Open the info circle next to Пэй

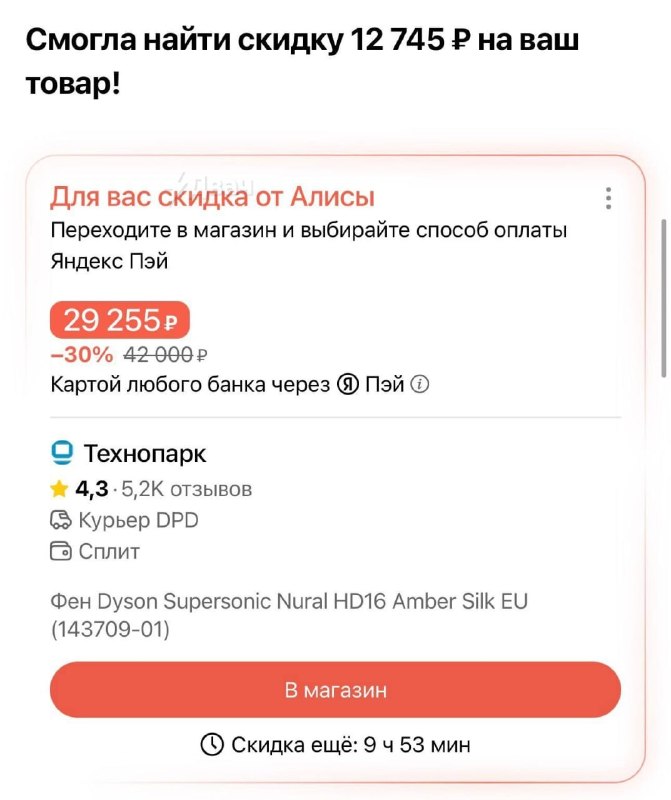coord(420,383)
